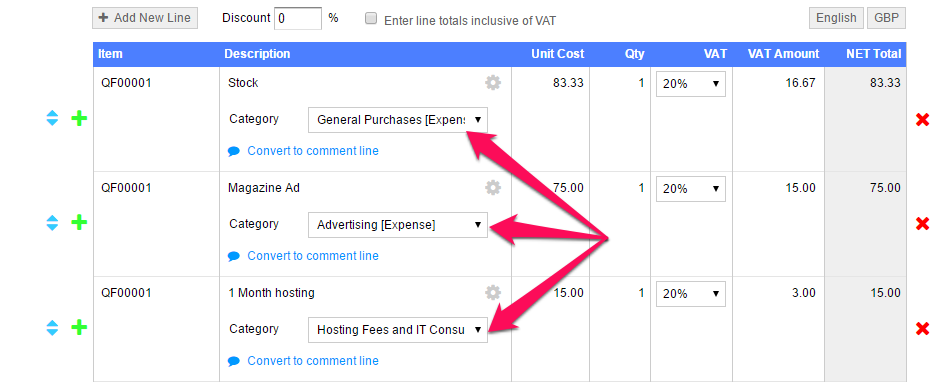
Task: Open settings gear for Magazine Ad line
Action: [x=493, y=188]
